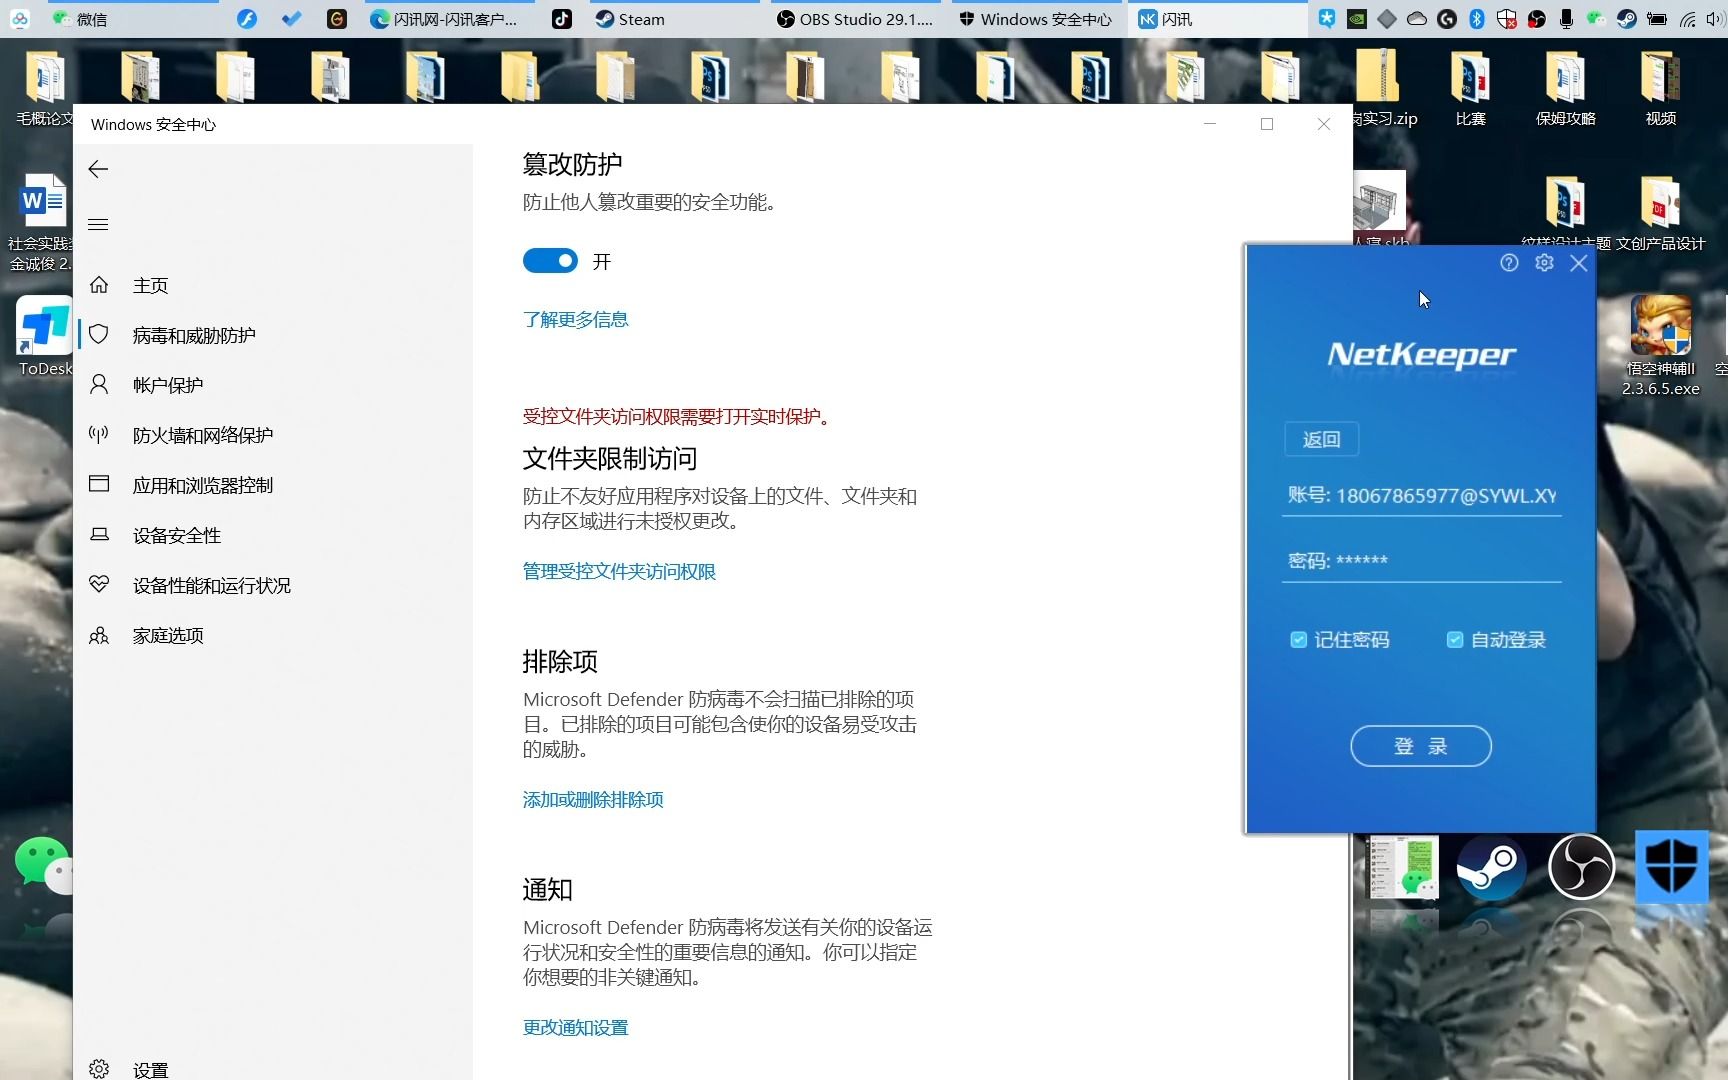Click 更改通知设置 link
Screen dimensions: 1728x1080
click(x=575, y=1027)
